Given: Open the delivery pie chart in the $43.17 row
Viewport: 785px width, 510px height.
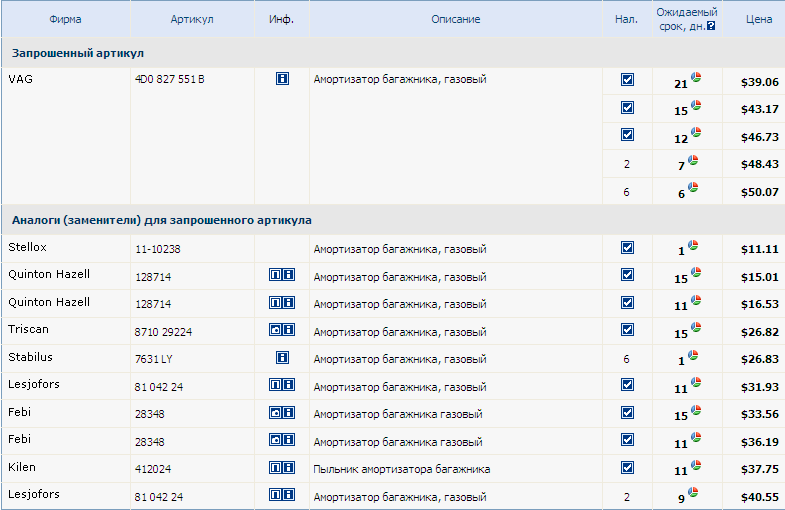Looking at the screenshot, I should tap(696, 105).
